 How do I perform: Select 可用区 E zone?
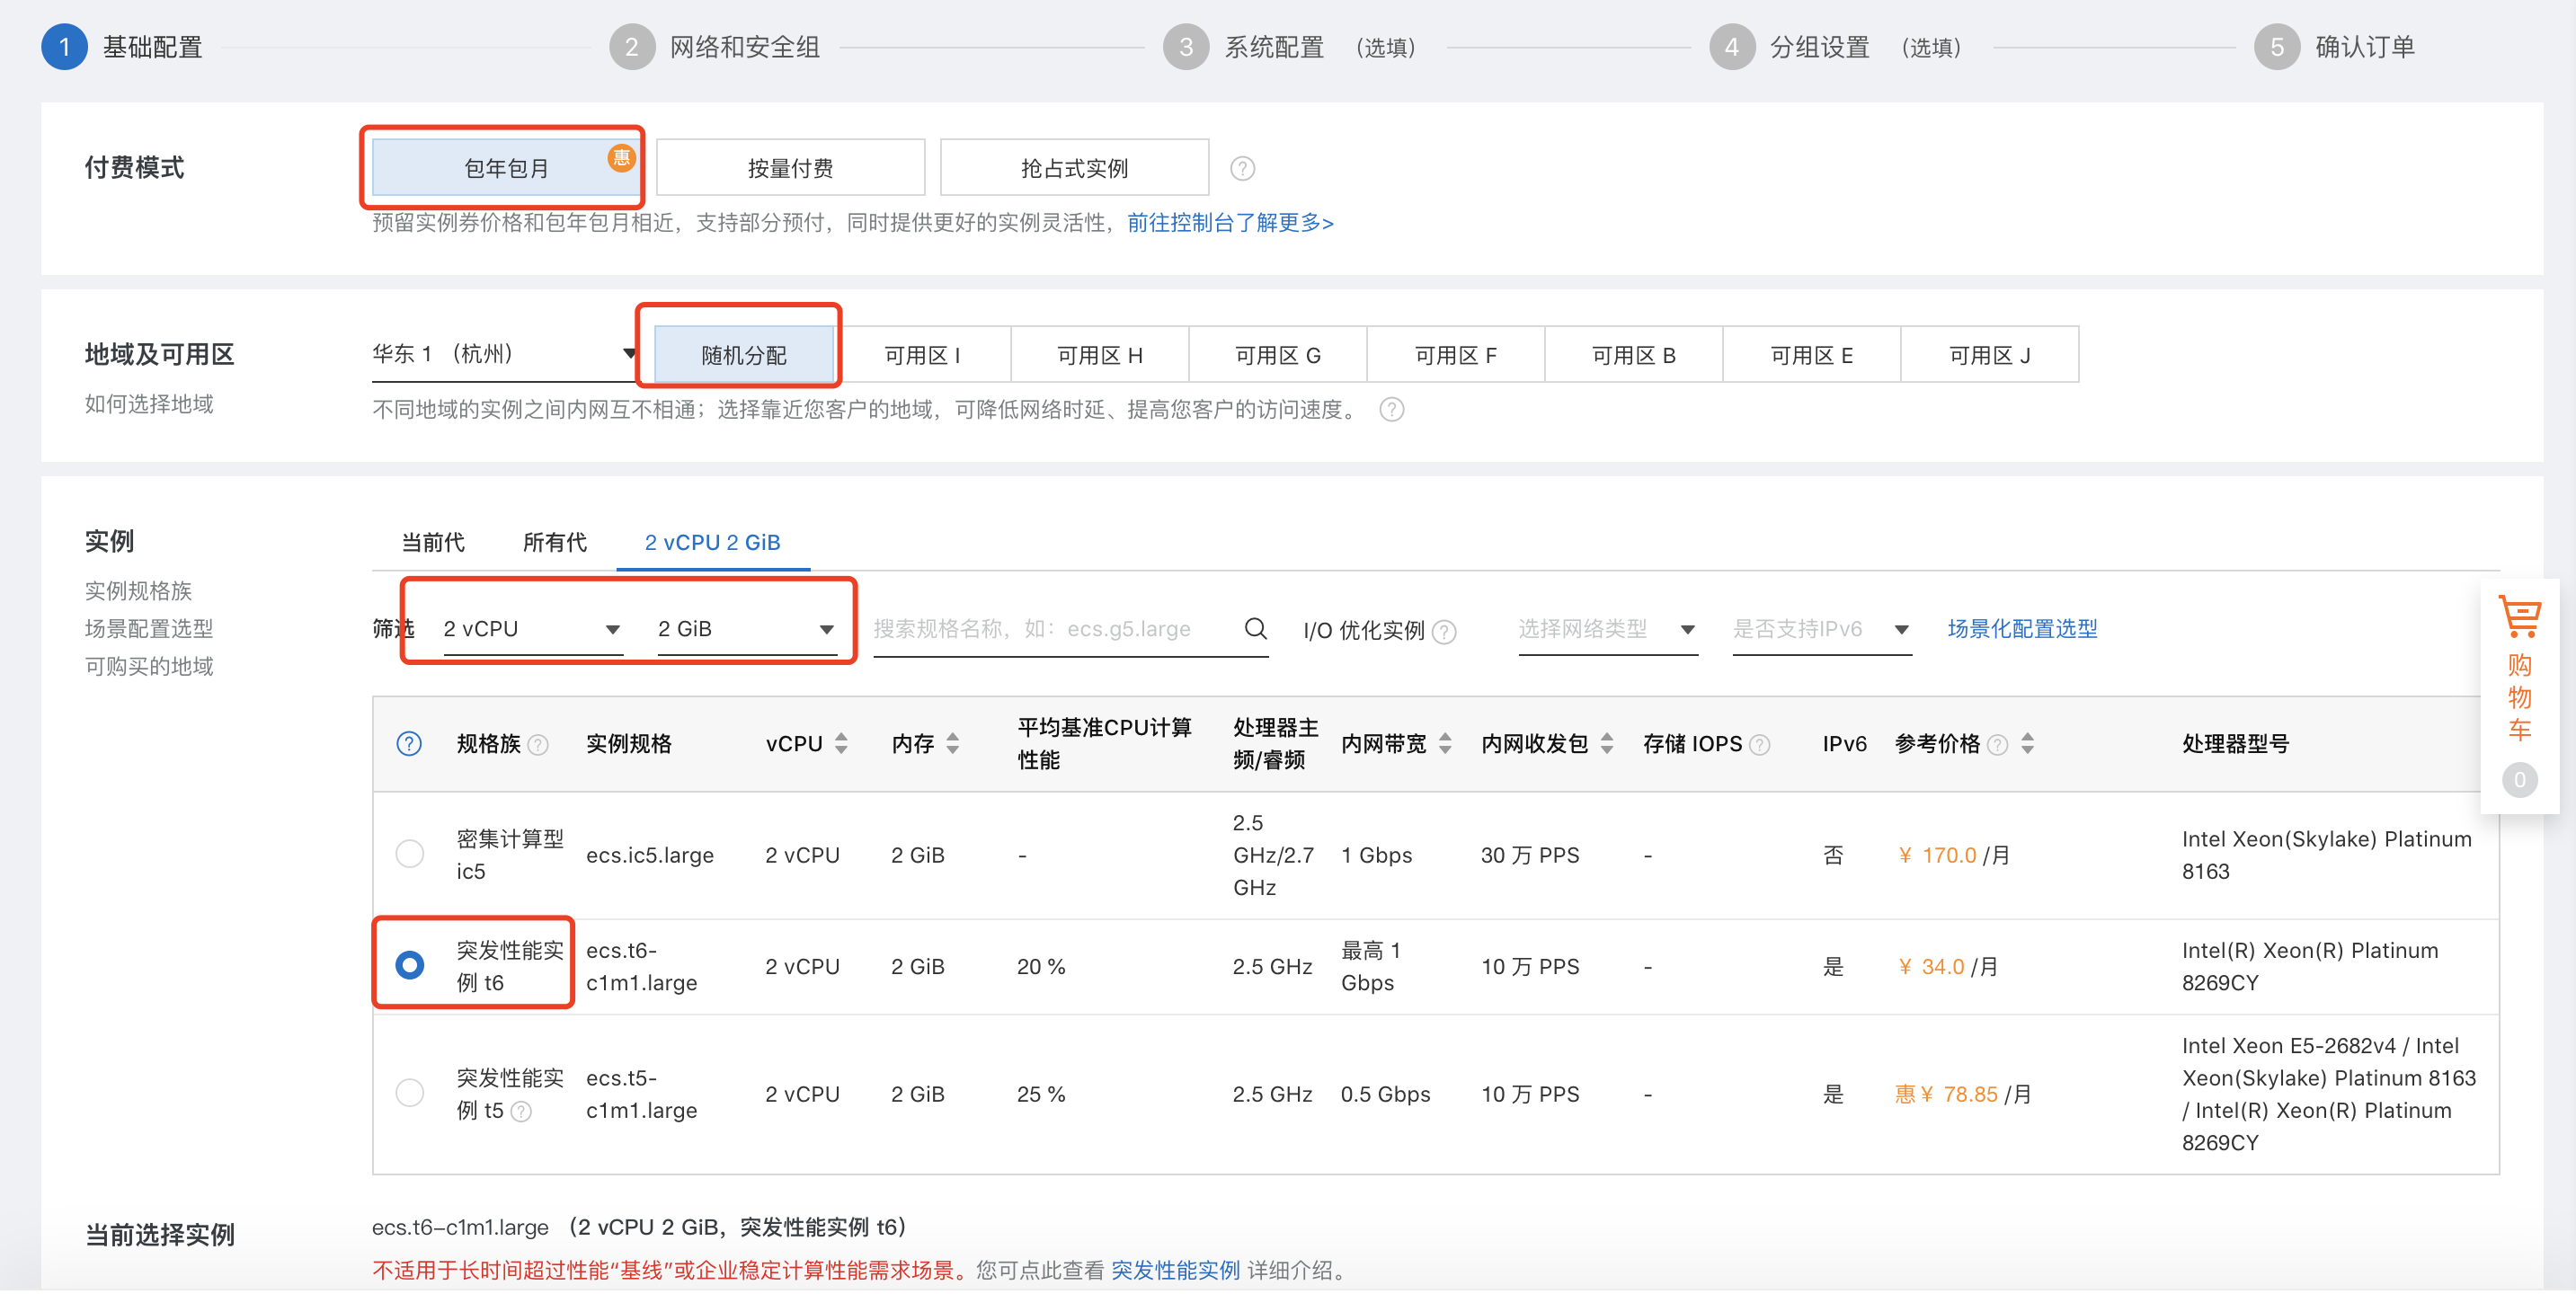(x=1812, y=355)
